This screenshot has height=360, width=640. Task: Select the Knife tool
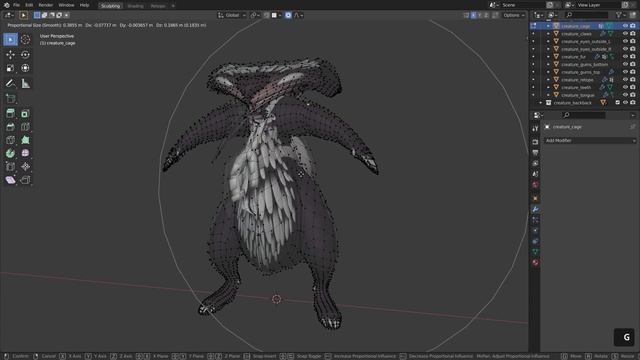click(x=10, y=140)
